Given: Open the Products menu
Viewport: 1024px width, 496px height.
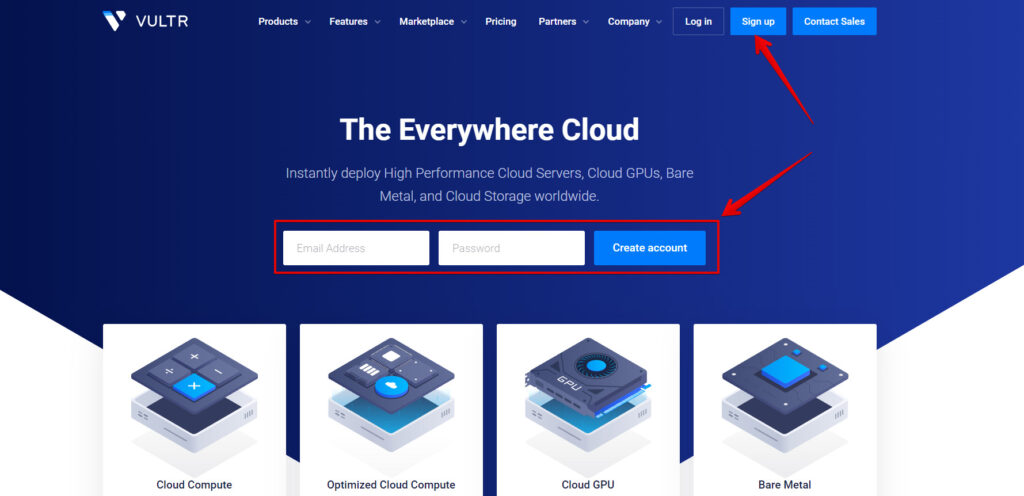Looking at the screenshot, I should tap(278, 22).
